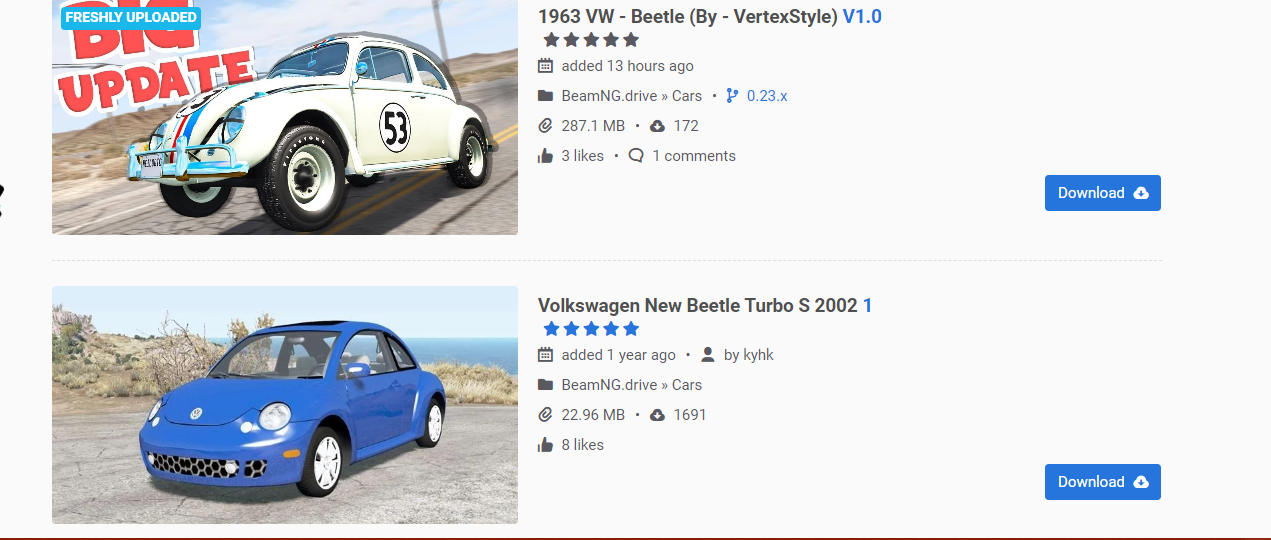Image resolution: width=1271 pixels, height=540 pixels.
Task: Click the author person icon beside 'by kyhk'
Action: 708,355
